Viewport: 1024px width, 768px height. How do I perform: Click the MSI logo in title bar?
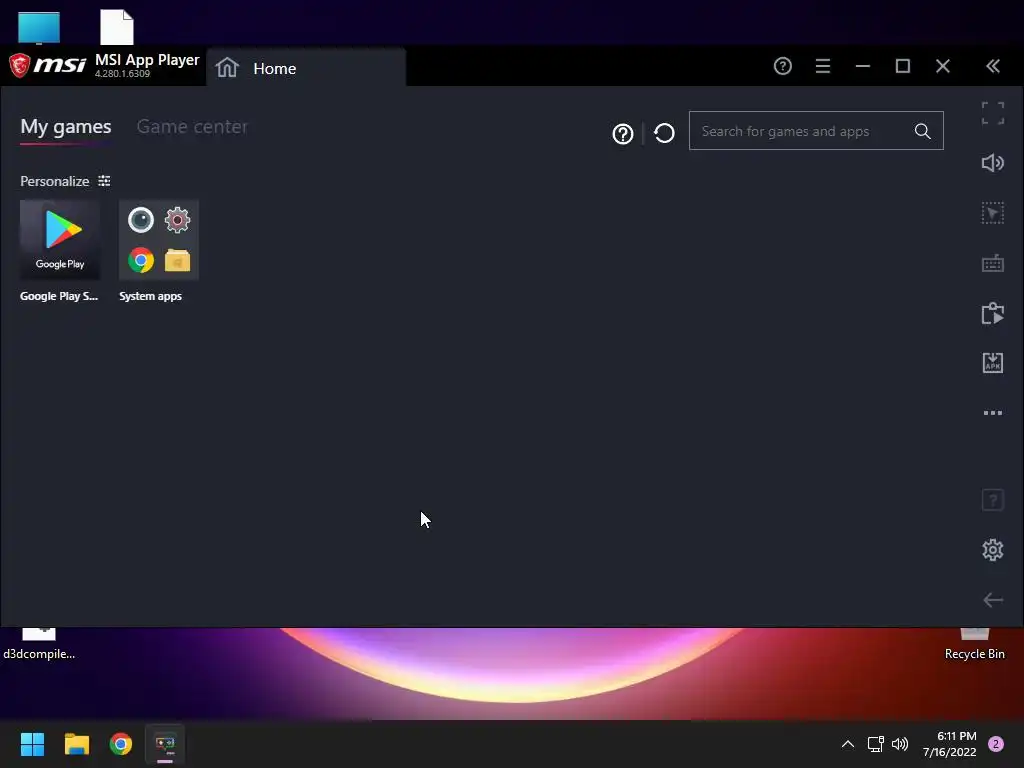(48, 65)
